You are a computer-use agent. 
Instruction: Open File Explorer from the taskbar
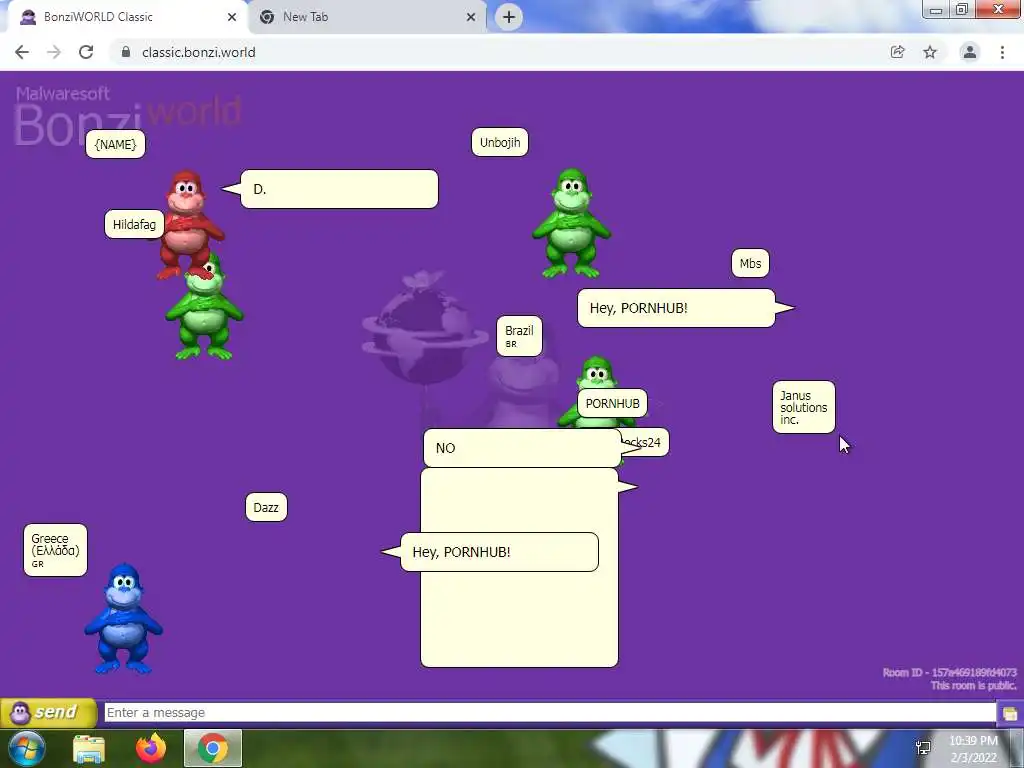89,748
